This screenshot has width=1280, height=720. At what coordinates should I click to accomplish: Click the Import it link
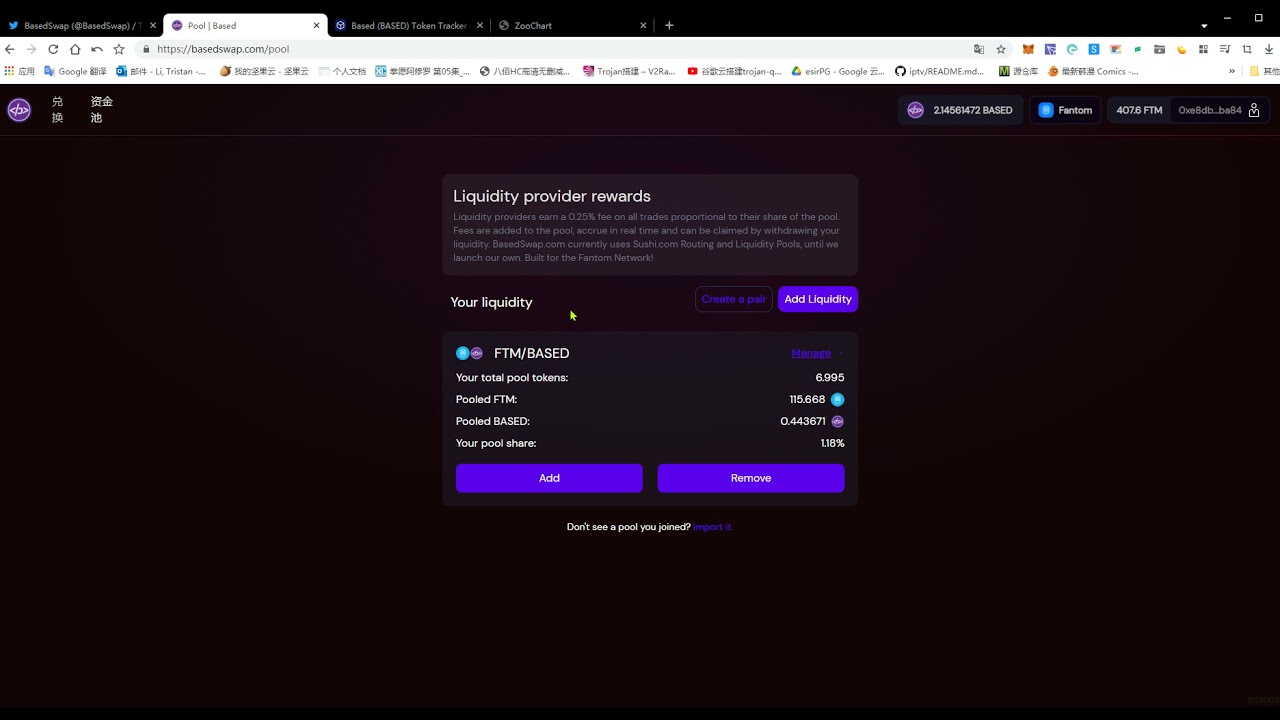713,527
